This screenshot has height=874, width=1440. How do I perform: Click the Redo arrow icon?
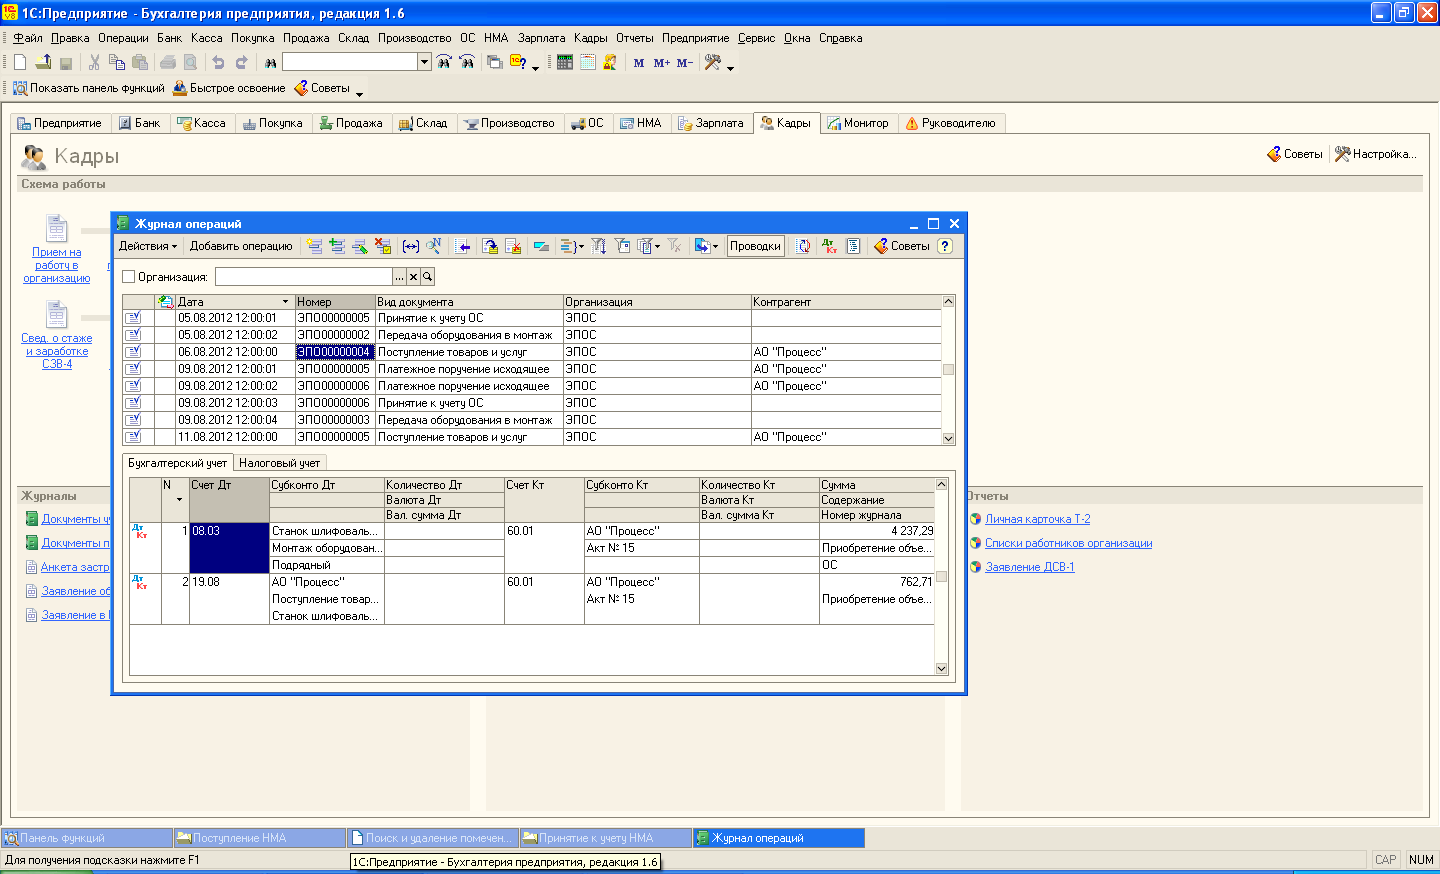(x=241, y=62)
